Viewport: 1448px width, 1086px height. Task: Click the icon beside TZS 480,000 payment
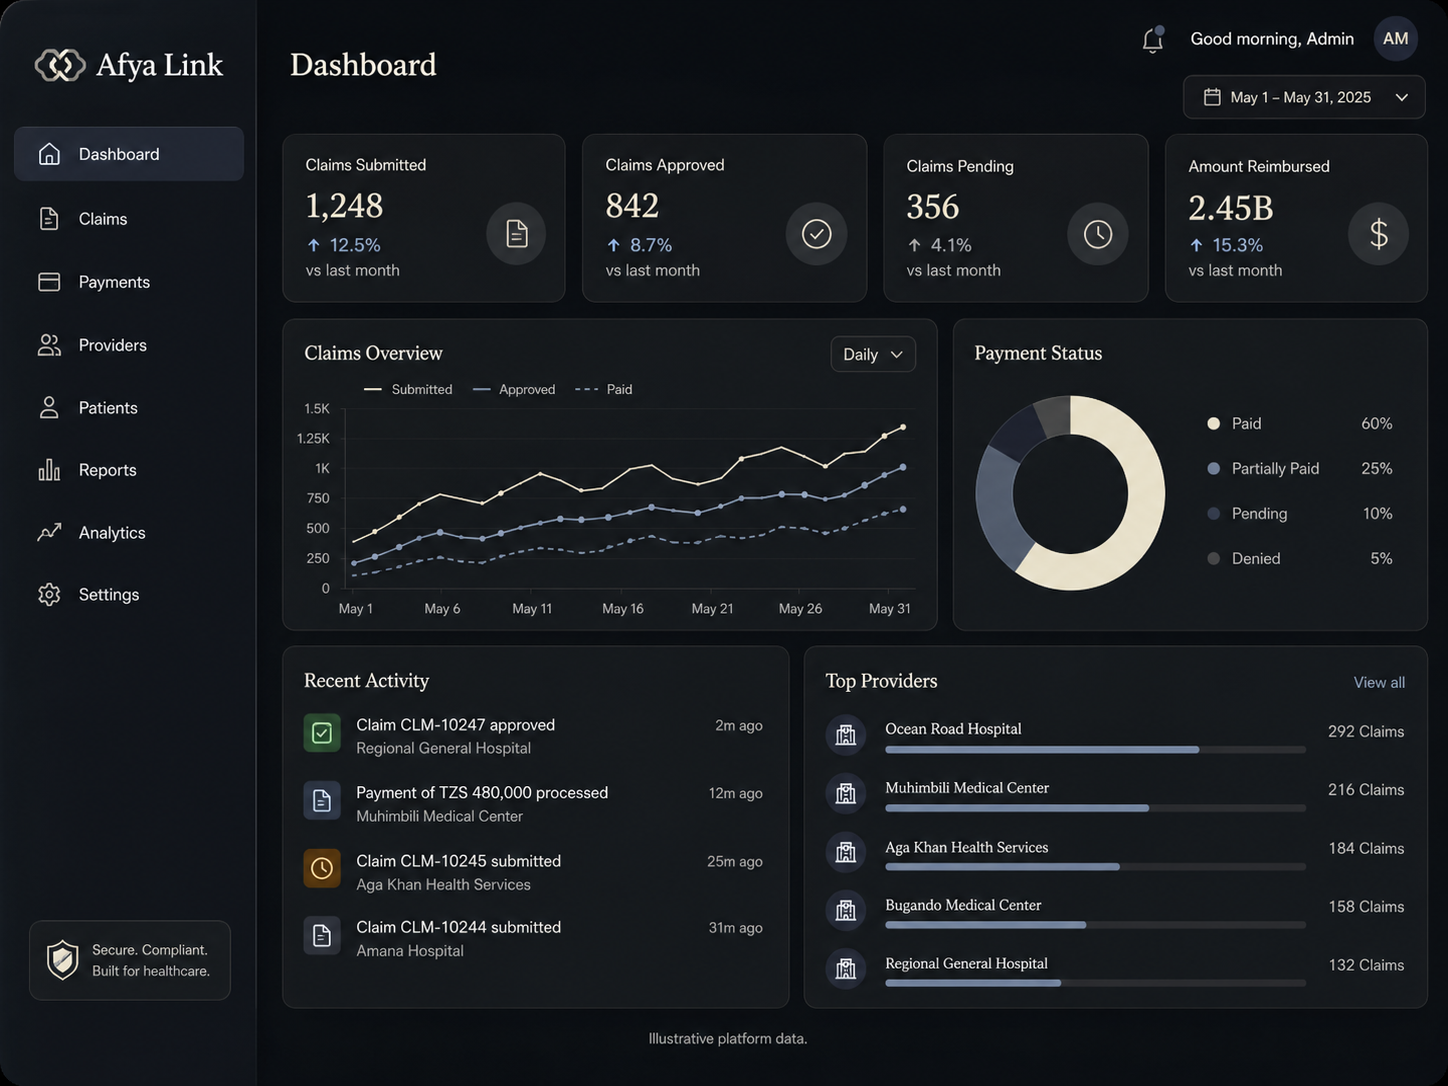click(x=322, y=801)
